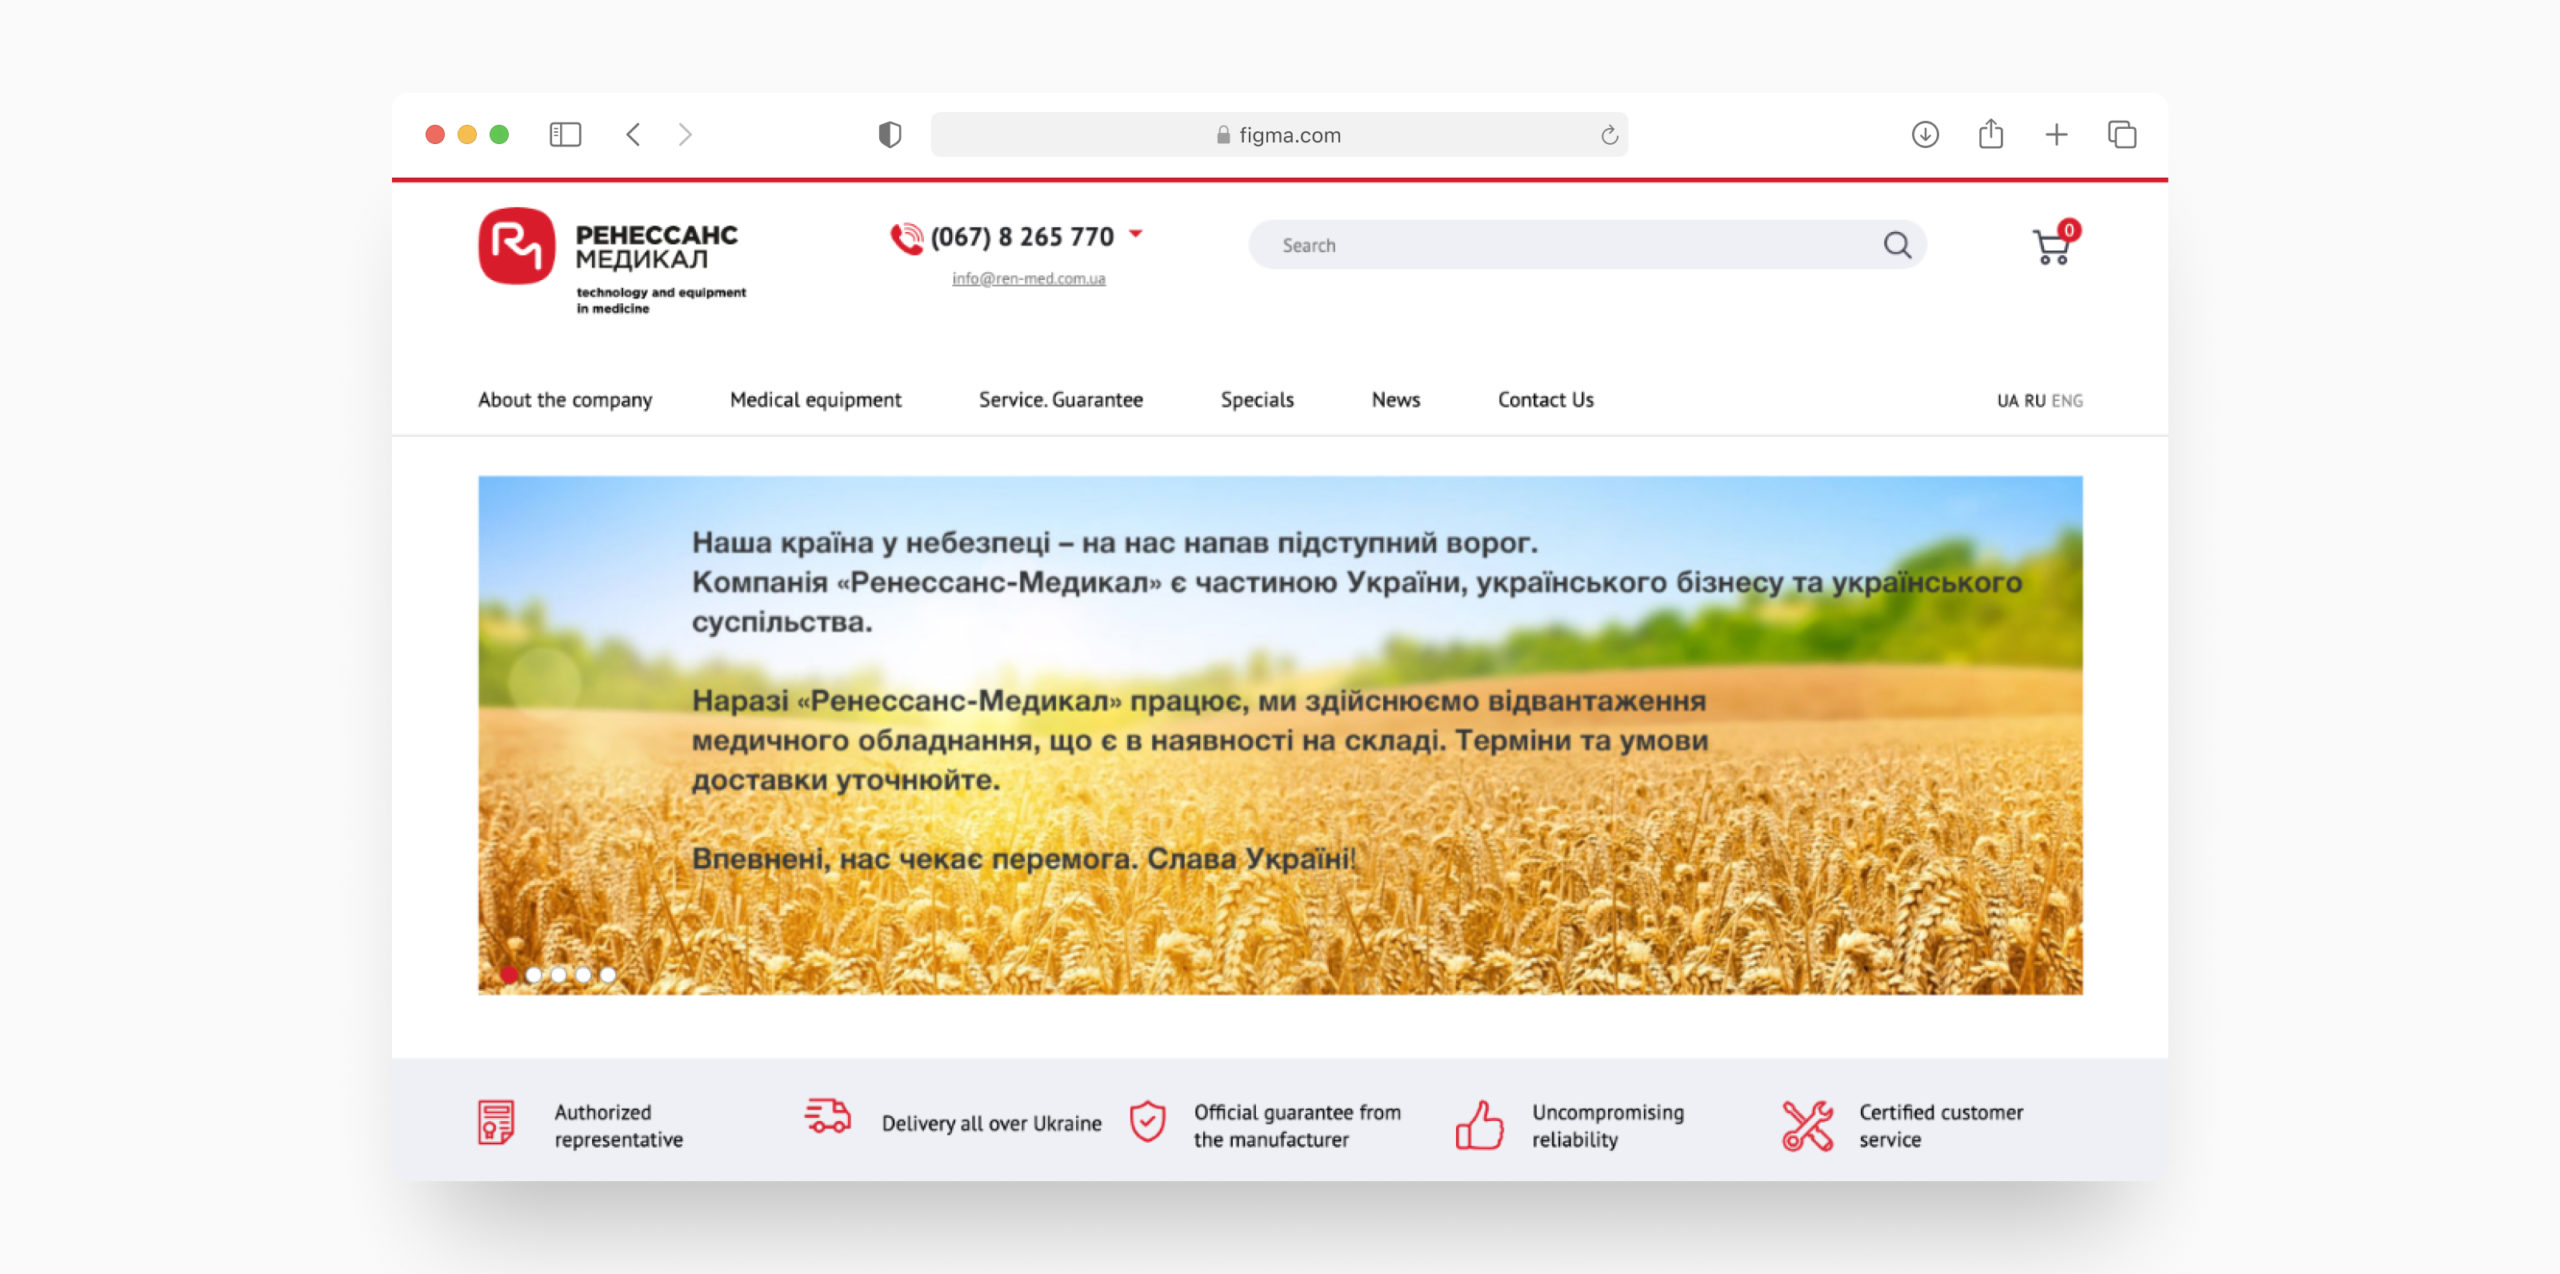
Task: Reload the page with refresh icon
Action: tap(1609, 135)
